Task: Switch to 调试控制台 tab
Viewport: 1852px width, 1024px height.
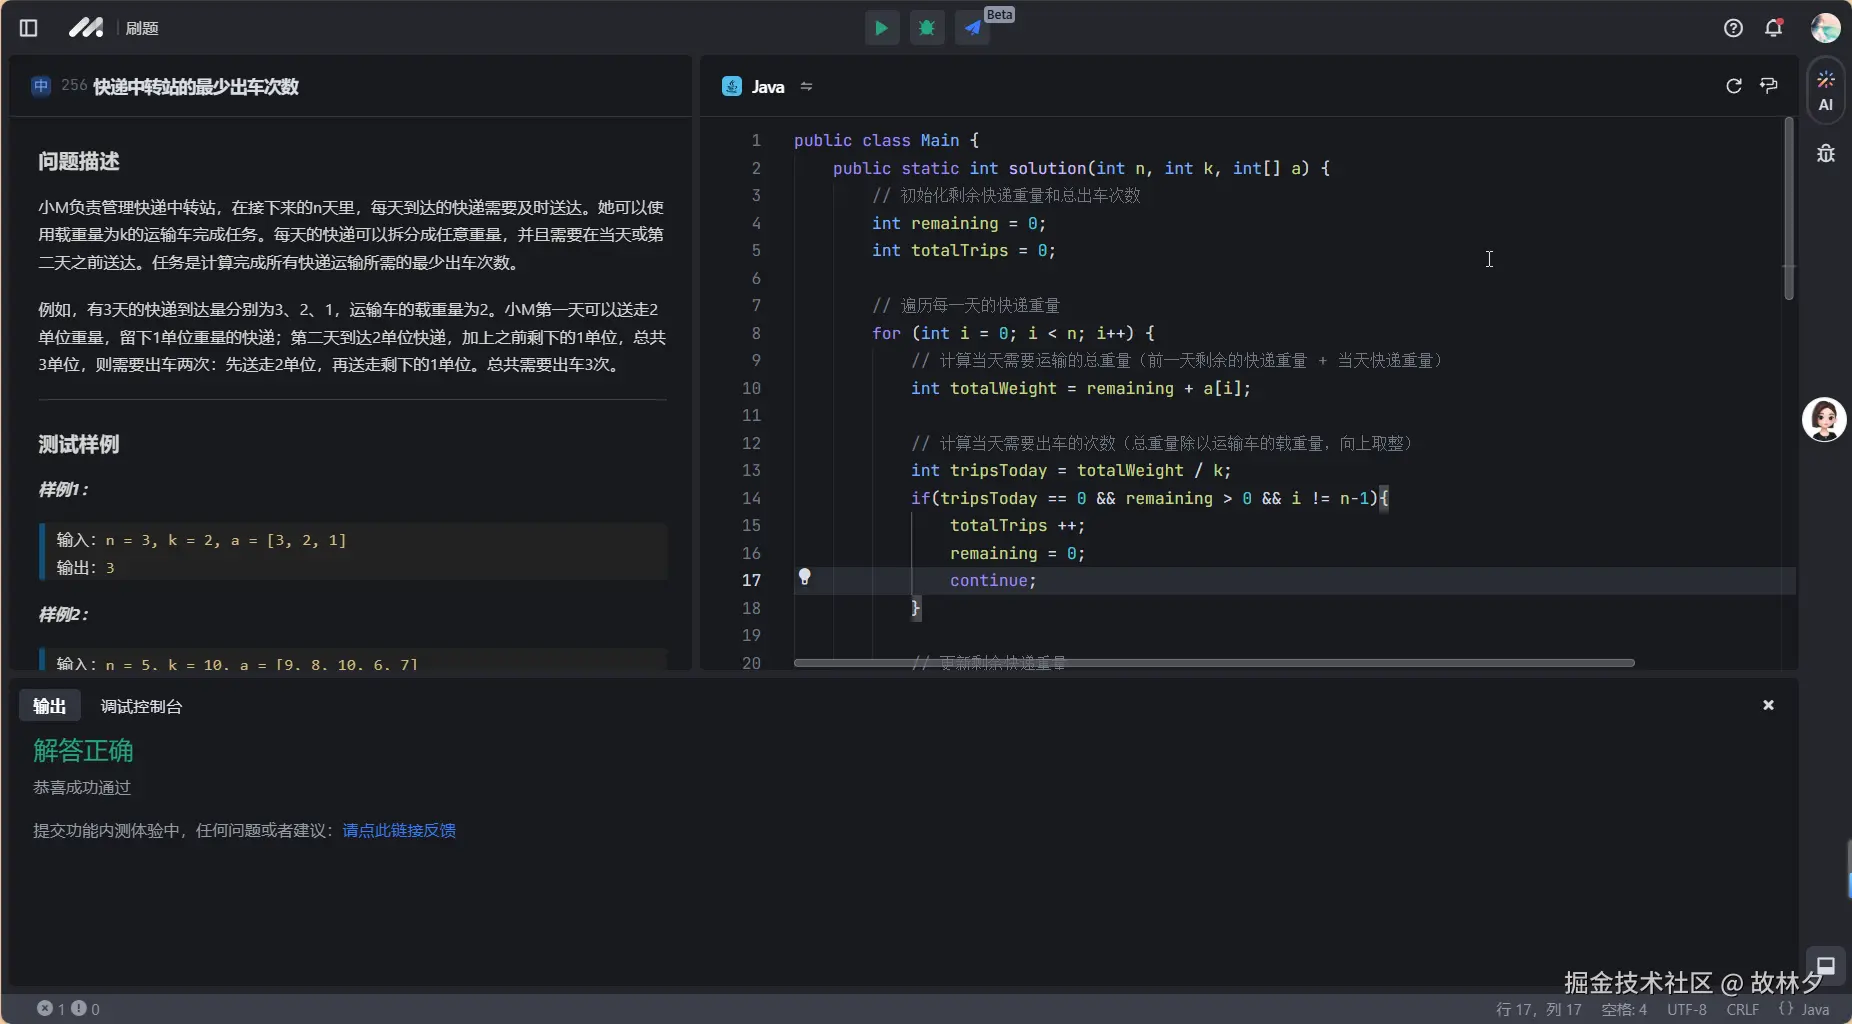Action: click(141, 706)
